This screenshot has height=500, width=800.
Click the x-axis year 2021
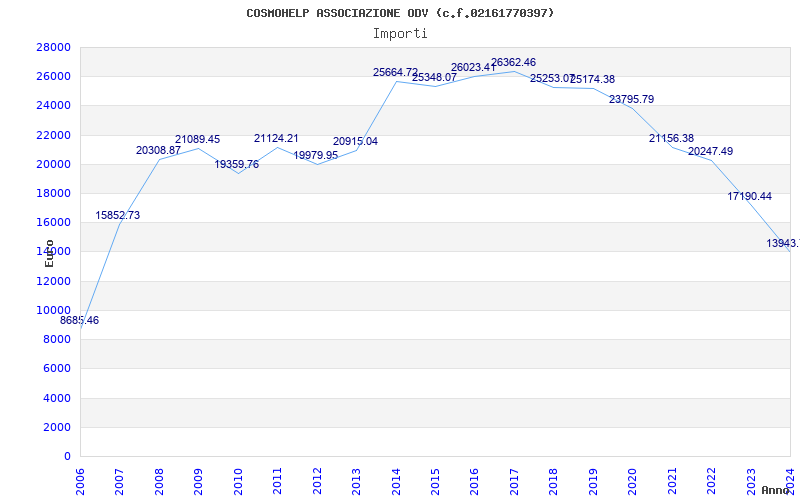672,480
